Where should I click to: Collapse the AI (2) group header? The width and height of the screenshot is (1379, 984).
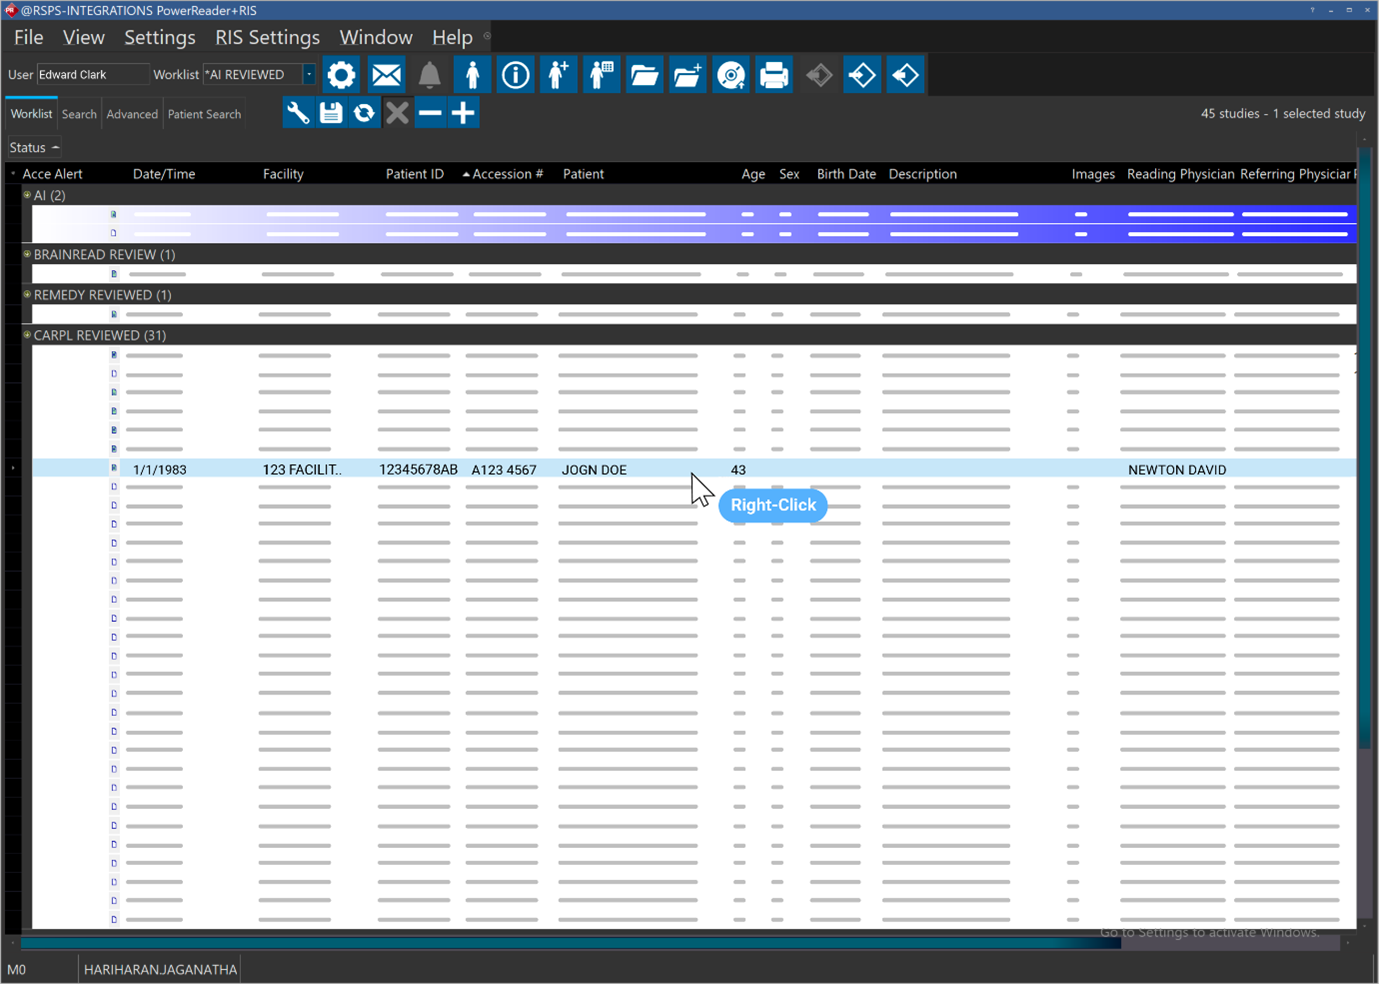click(x=25, y=195)
